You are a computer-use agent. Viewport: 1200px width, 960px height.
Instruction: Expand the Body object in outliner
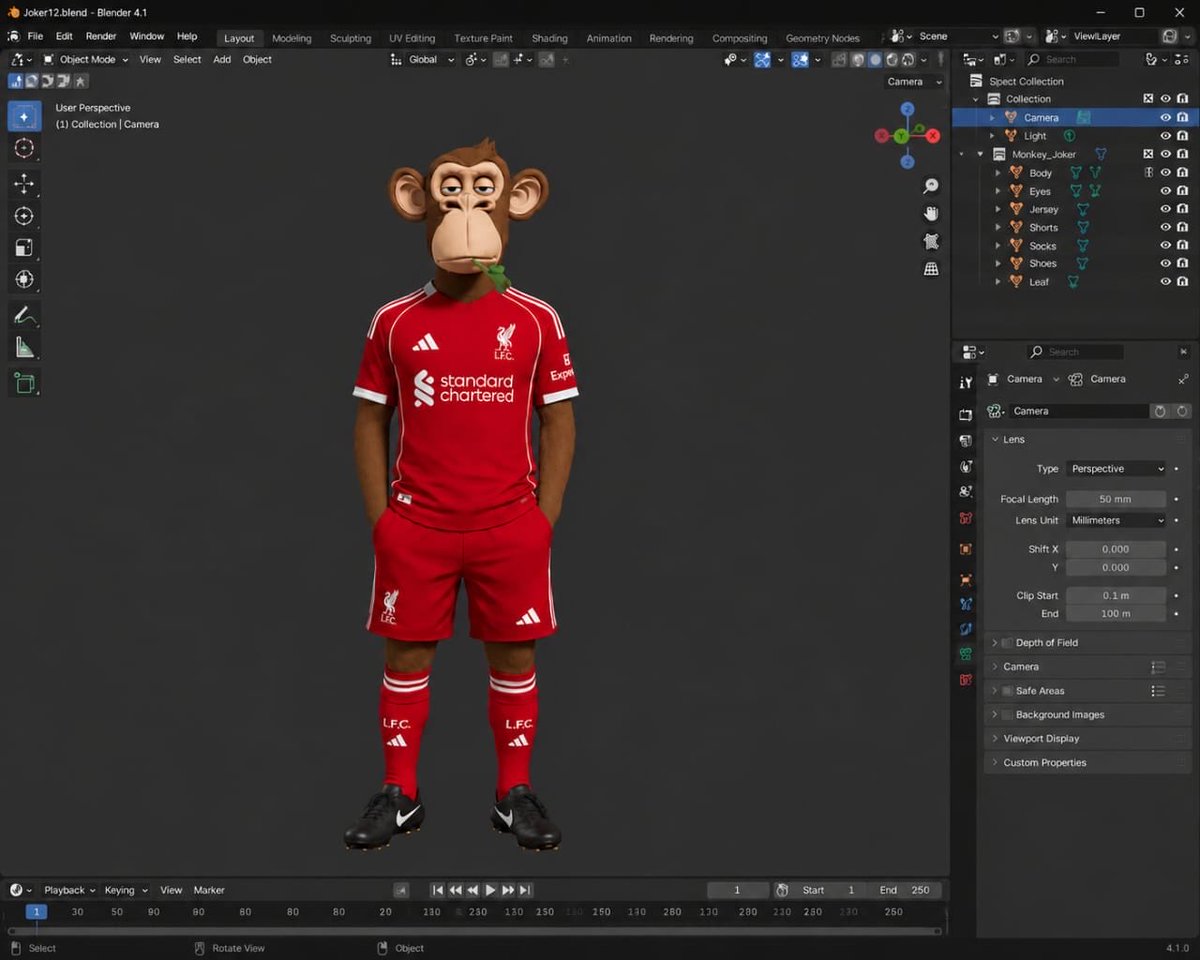point(998,173)
